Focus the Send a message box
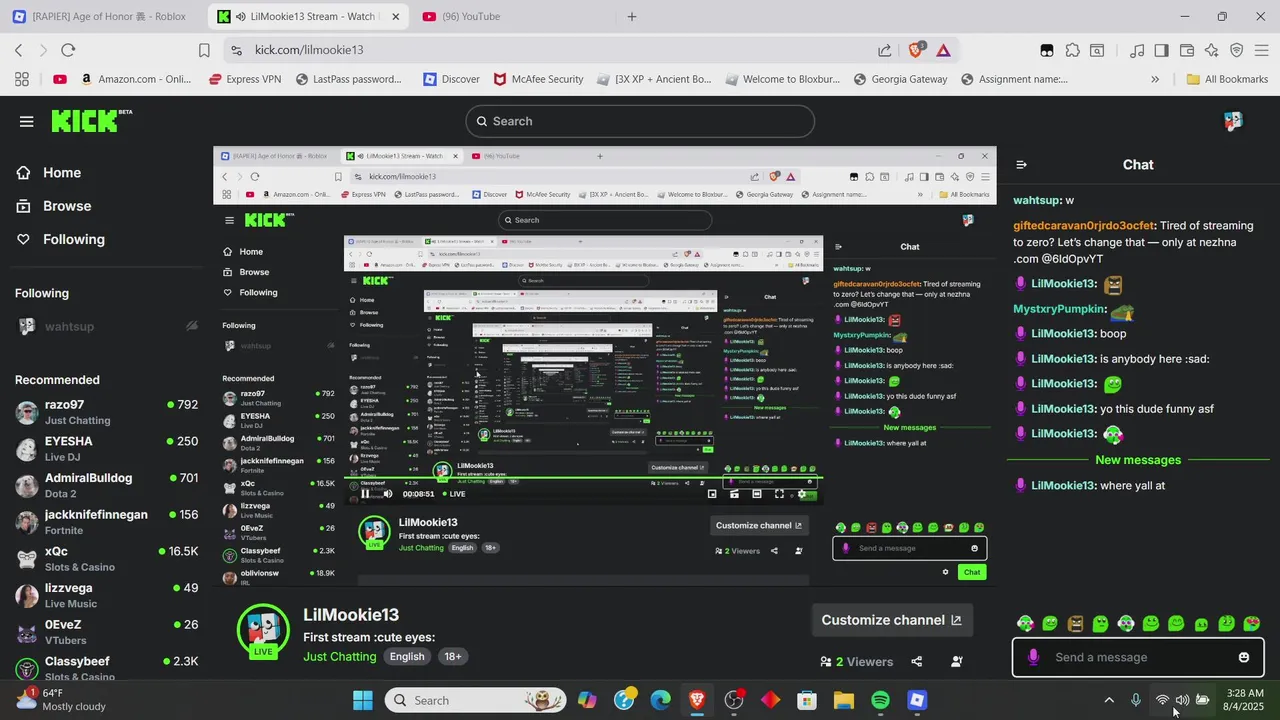This screenshot has width=1280, height=720. pos(1138,657)
